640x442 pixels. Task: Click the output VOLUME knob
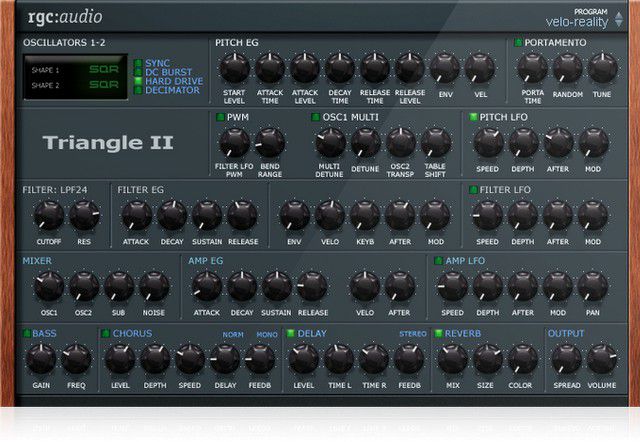tap(602, 359)
